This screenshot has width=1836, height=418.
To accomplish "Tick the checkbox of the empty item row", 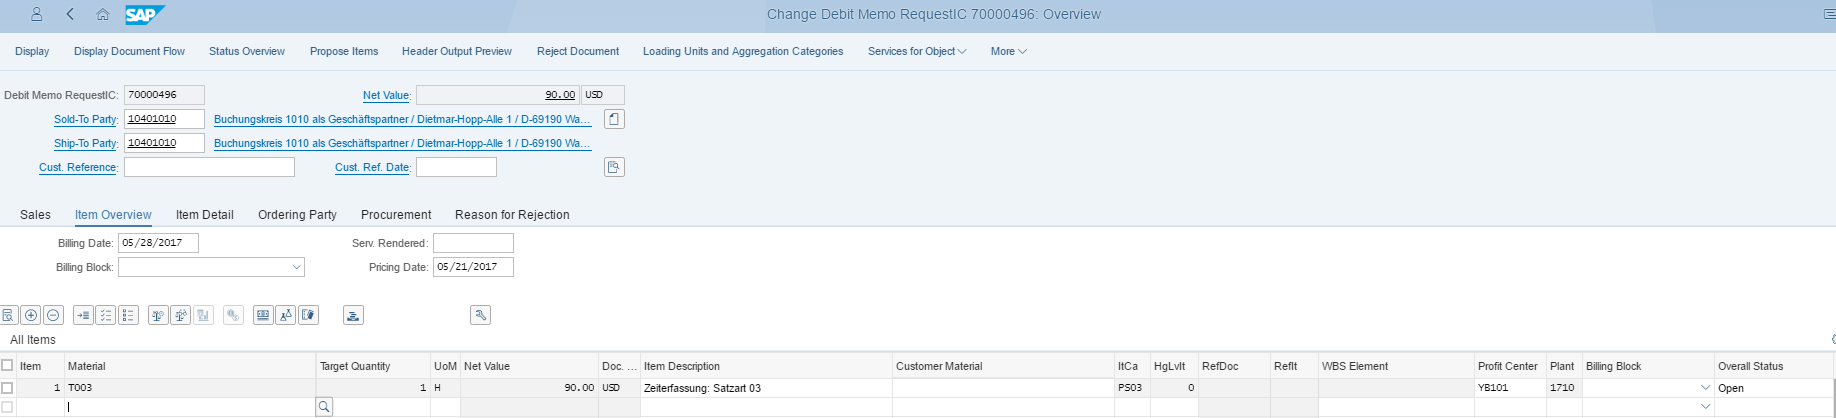I will point(8,407).
